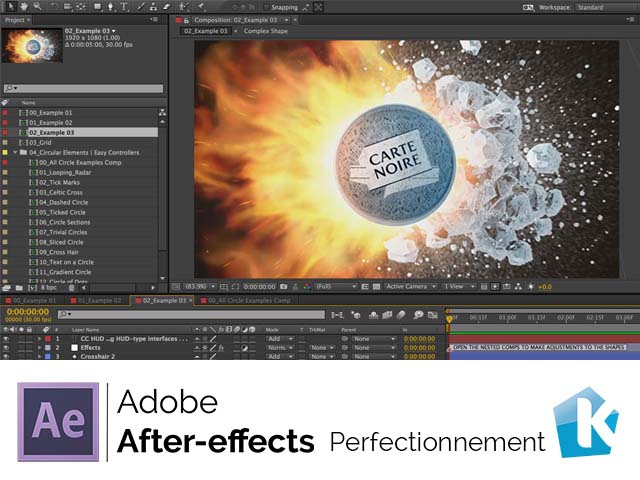Screen dimensions: 640x480
Task: Select the Rotation tool
Action: [53, 7]
